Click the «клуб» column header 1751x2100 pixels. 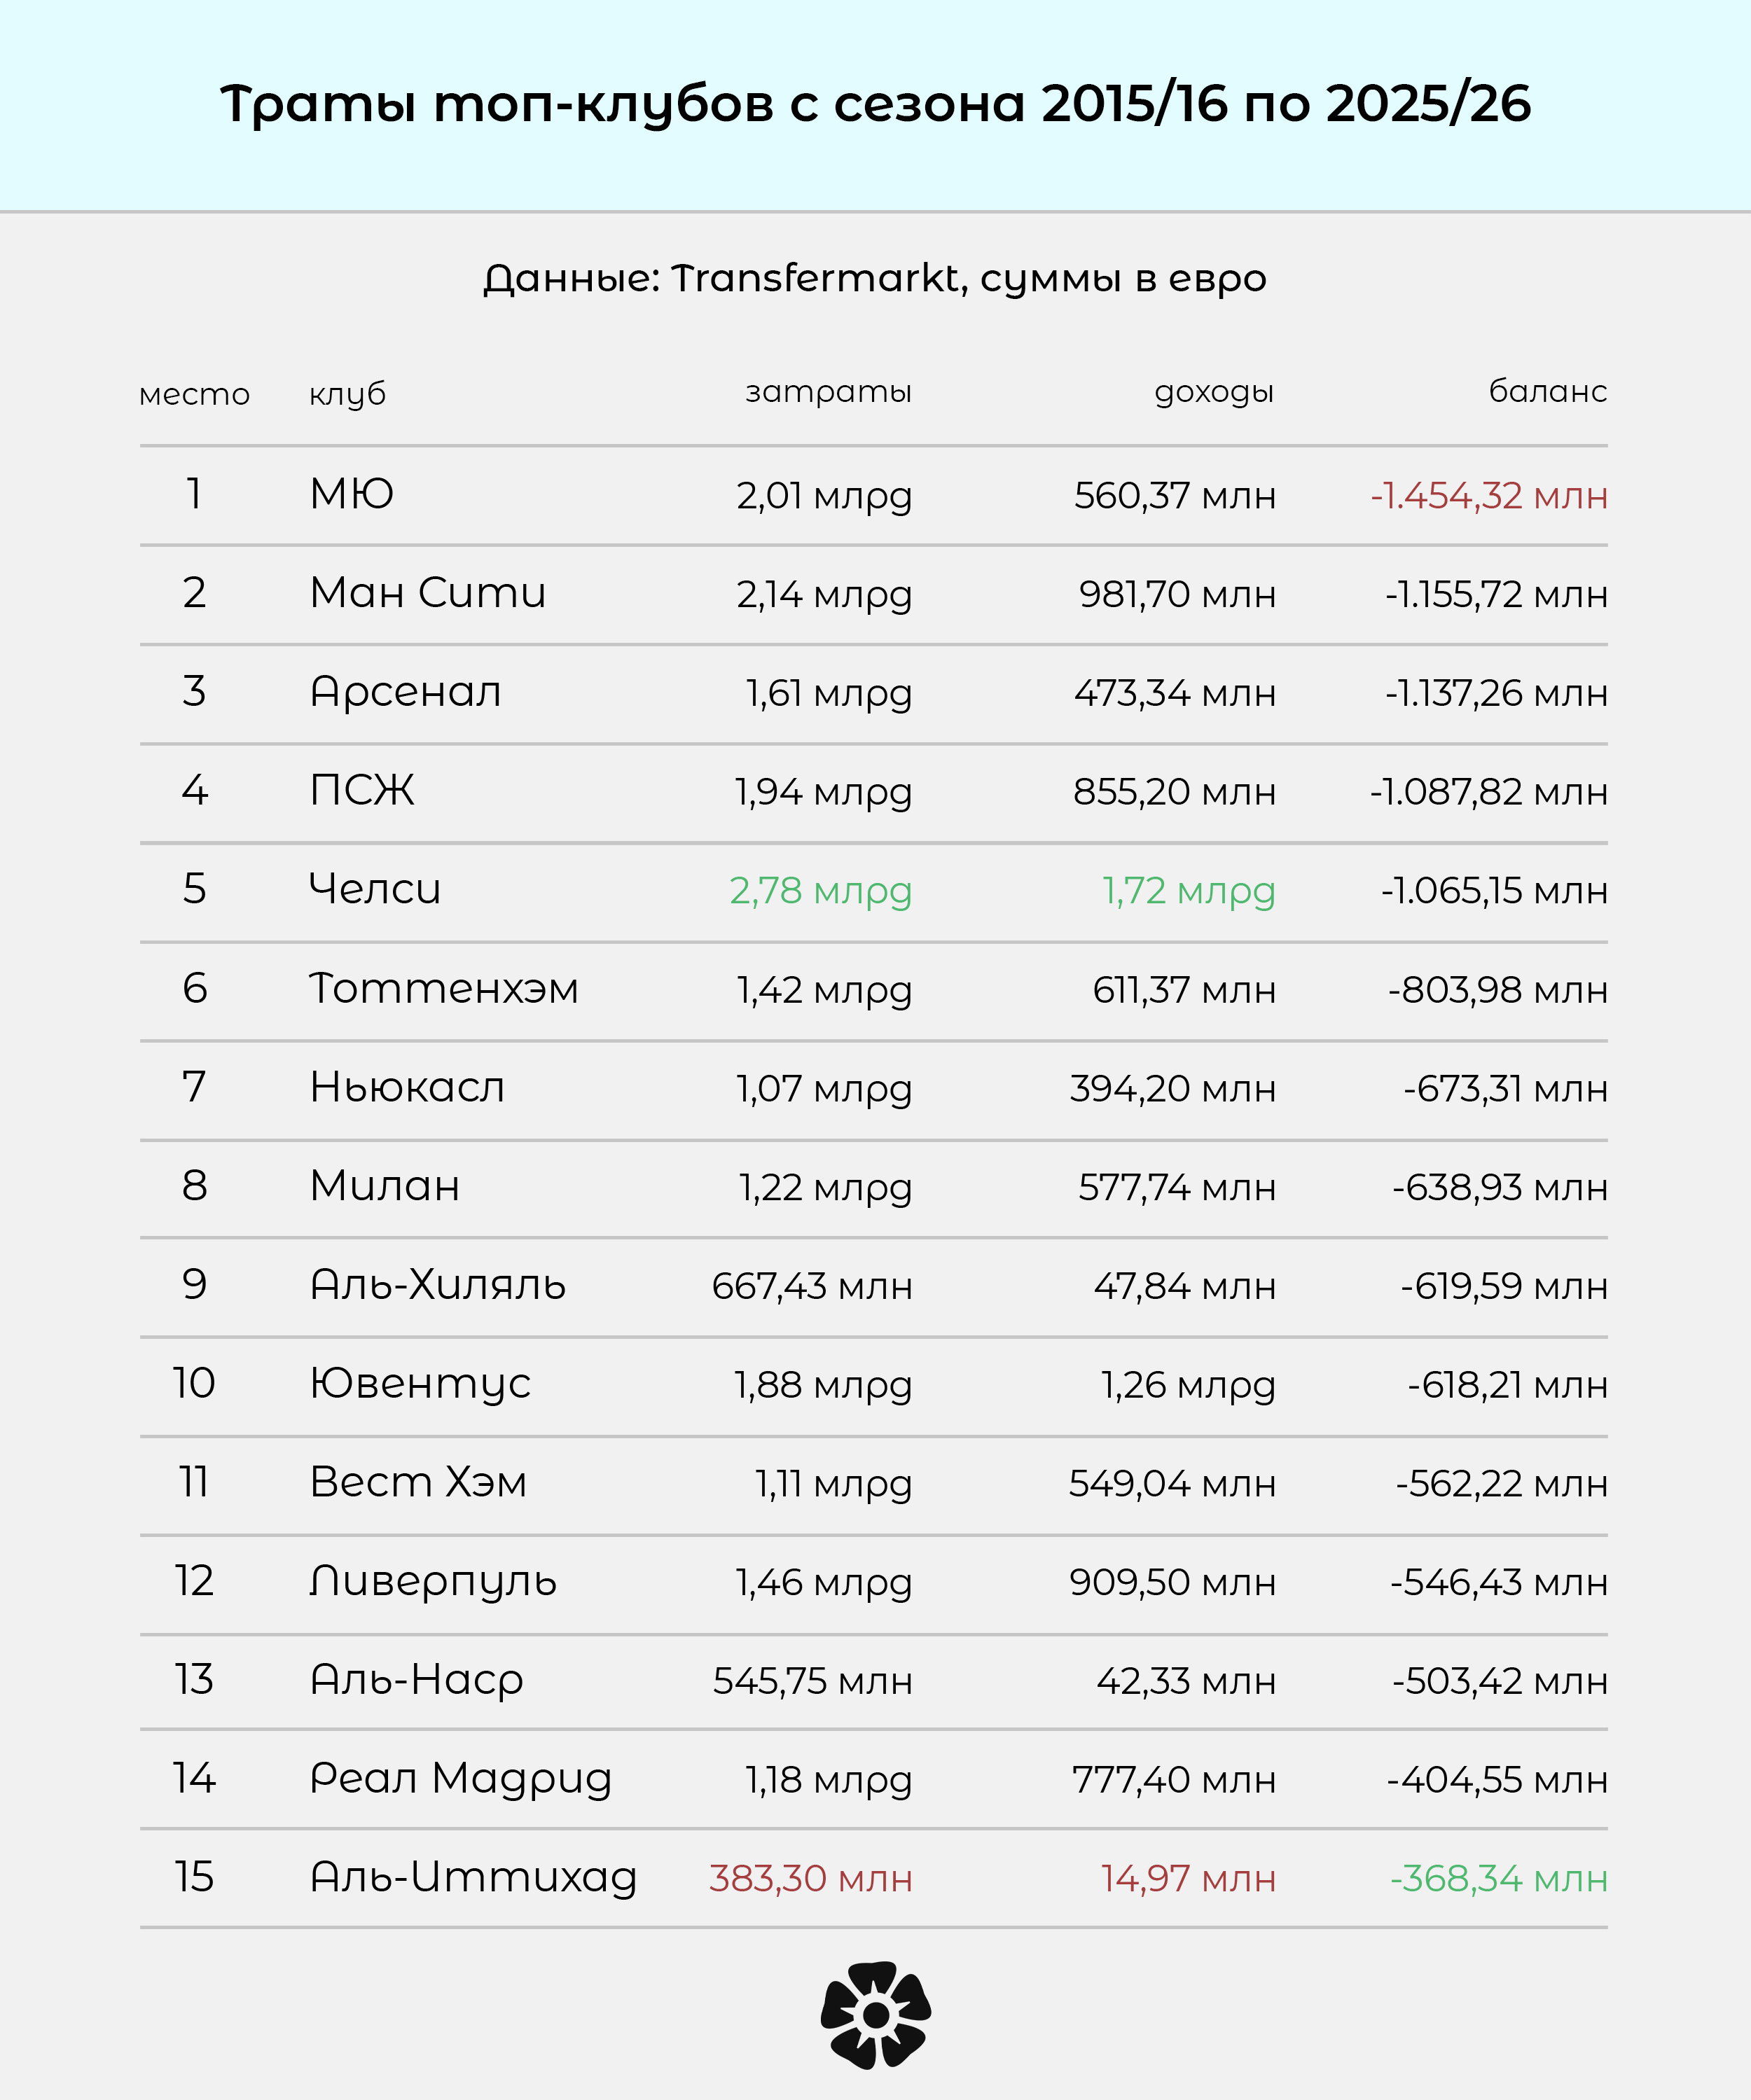[347, 394]
